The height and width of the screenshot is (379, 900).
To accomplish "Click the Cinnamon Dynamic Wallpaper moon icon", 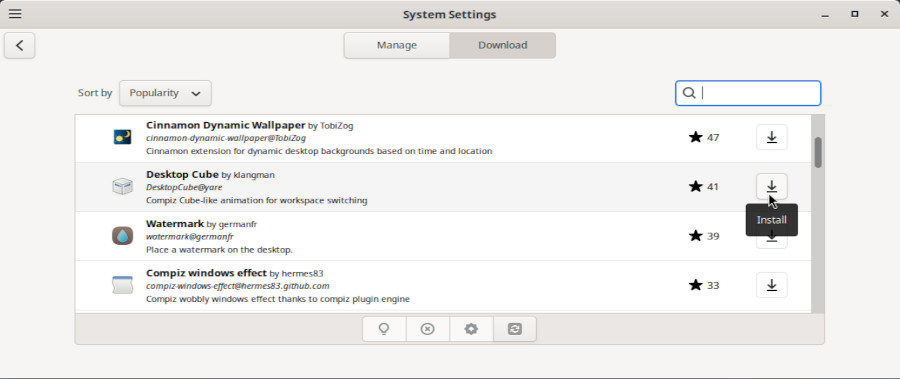I will (122, 137).
